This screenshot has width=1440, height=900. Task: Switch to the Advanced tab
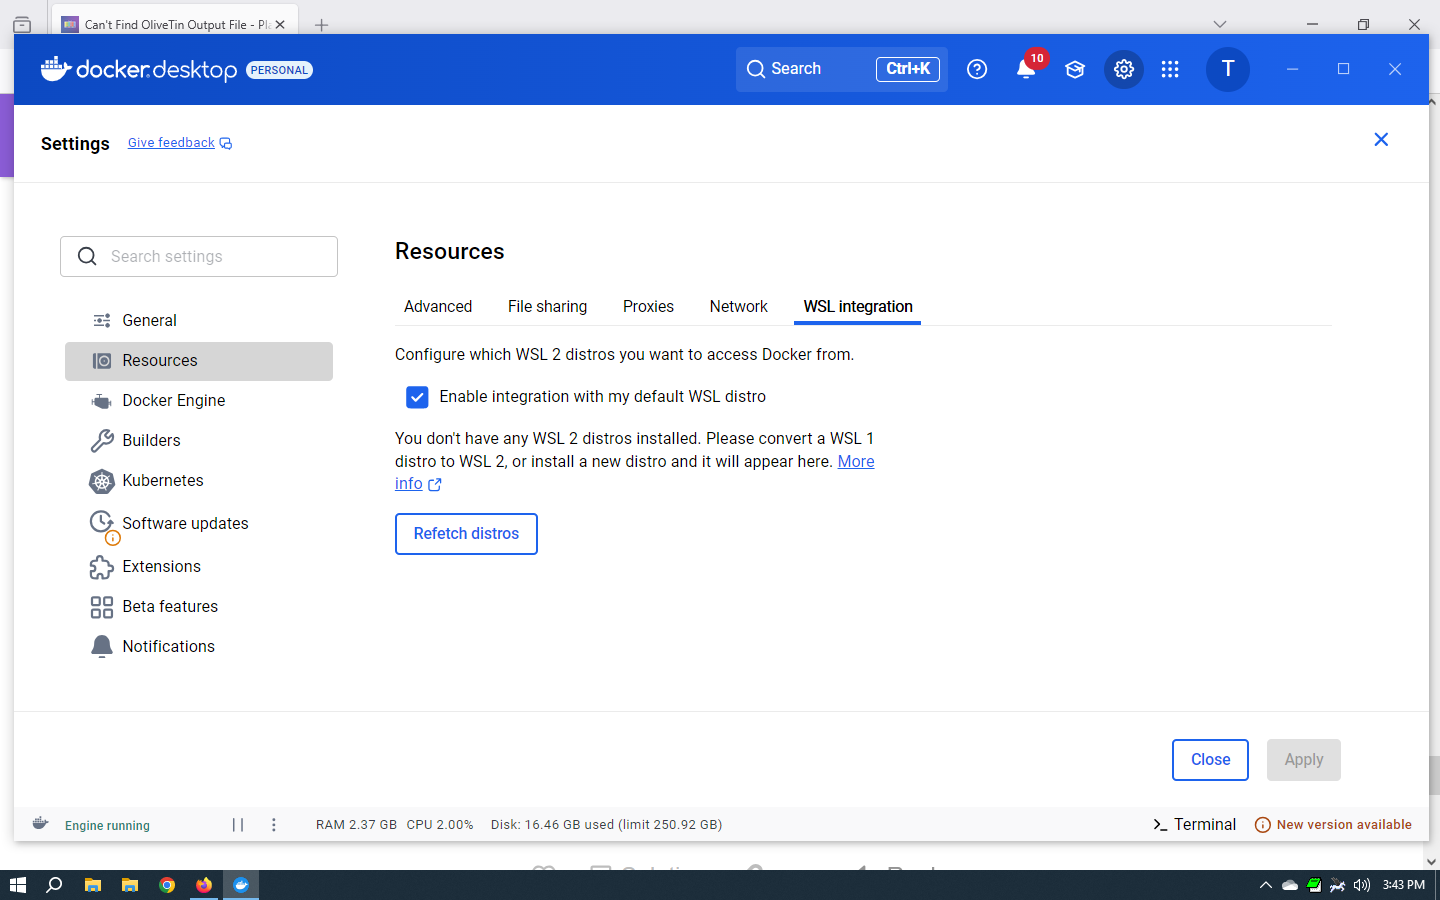point(438,307)
